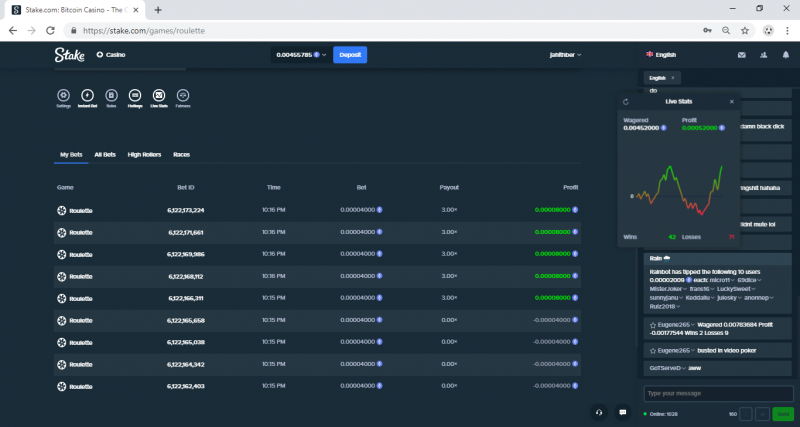Click Bet ID 6,122,166,311
The height and width of the screenshot is (427, 800).
pos(186,298)
